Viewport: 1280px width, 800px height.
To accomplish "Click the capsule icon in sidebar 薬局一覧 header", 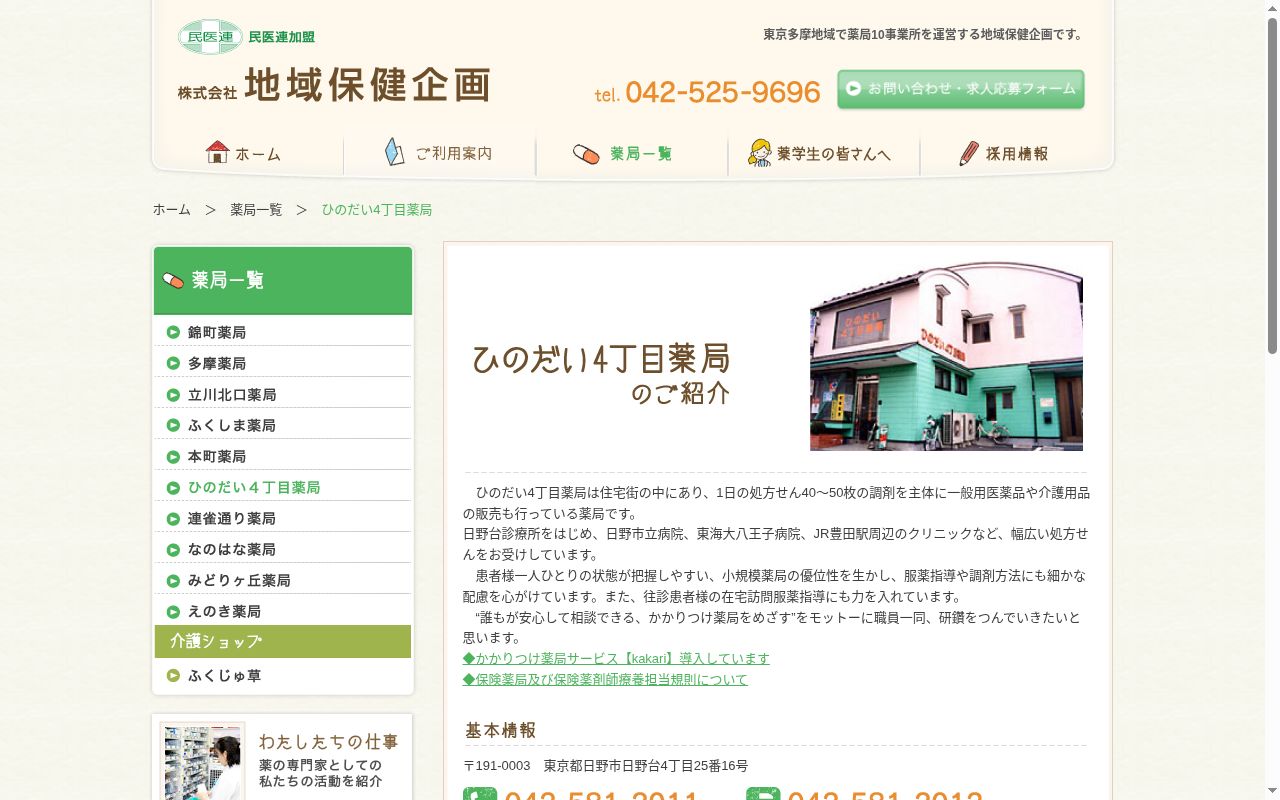I will tap(173, 281).
